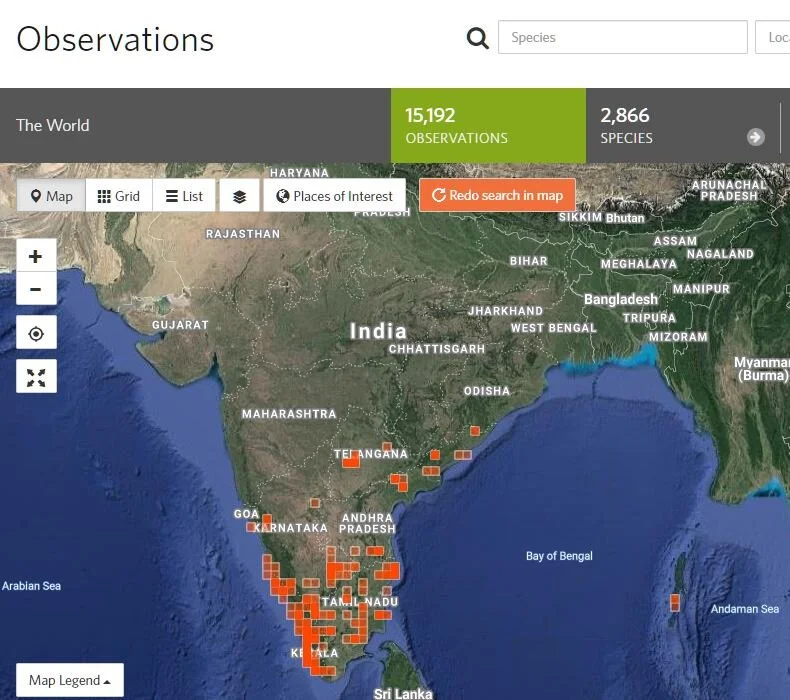The width and height of the screenshot is (790, 700).
Task: Click the Bangladesh map label
Action: point(621,299)
